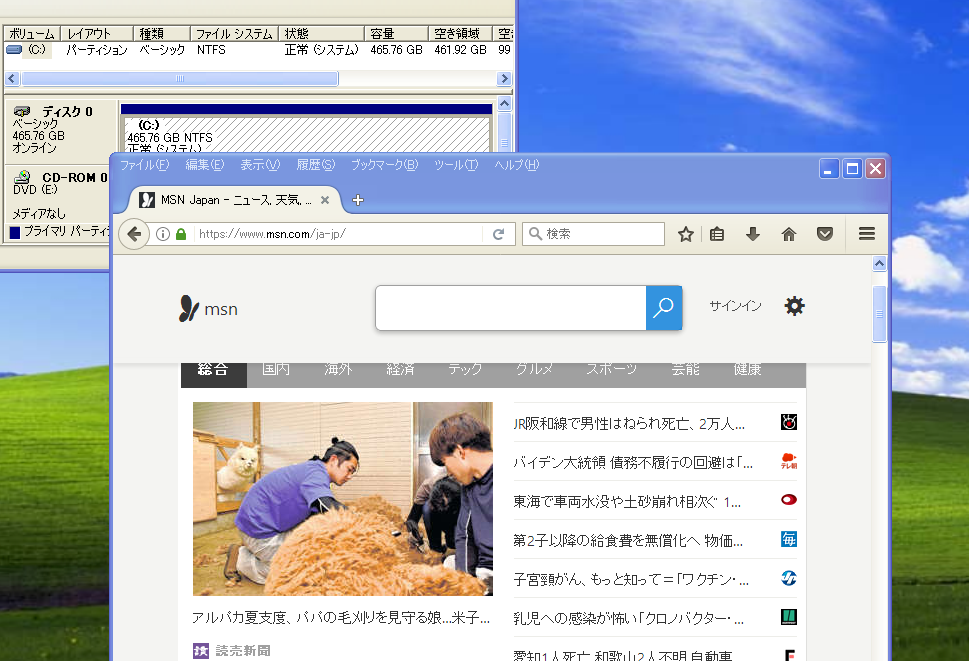This screenshot has height=661, width=969.
Task: Click the MSN blue search button
Action: coord(664,308)
